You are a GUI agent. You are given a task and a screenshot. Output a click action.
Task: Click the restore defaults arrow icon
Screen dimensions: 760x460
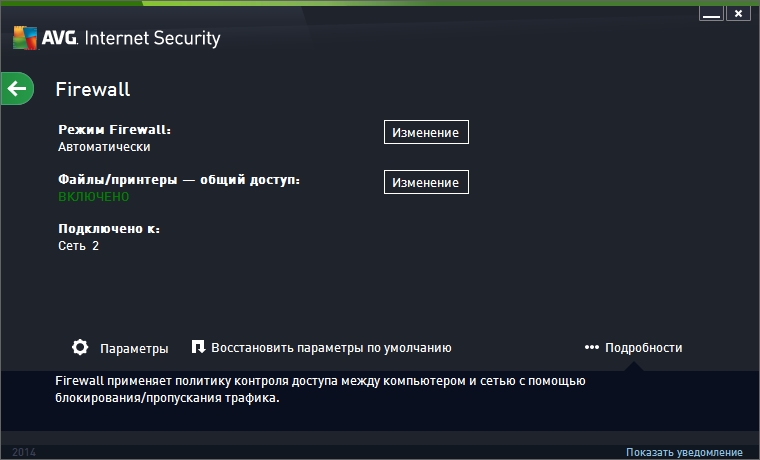click(x=198, y=347)
